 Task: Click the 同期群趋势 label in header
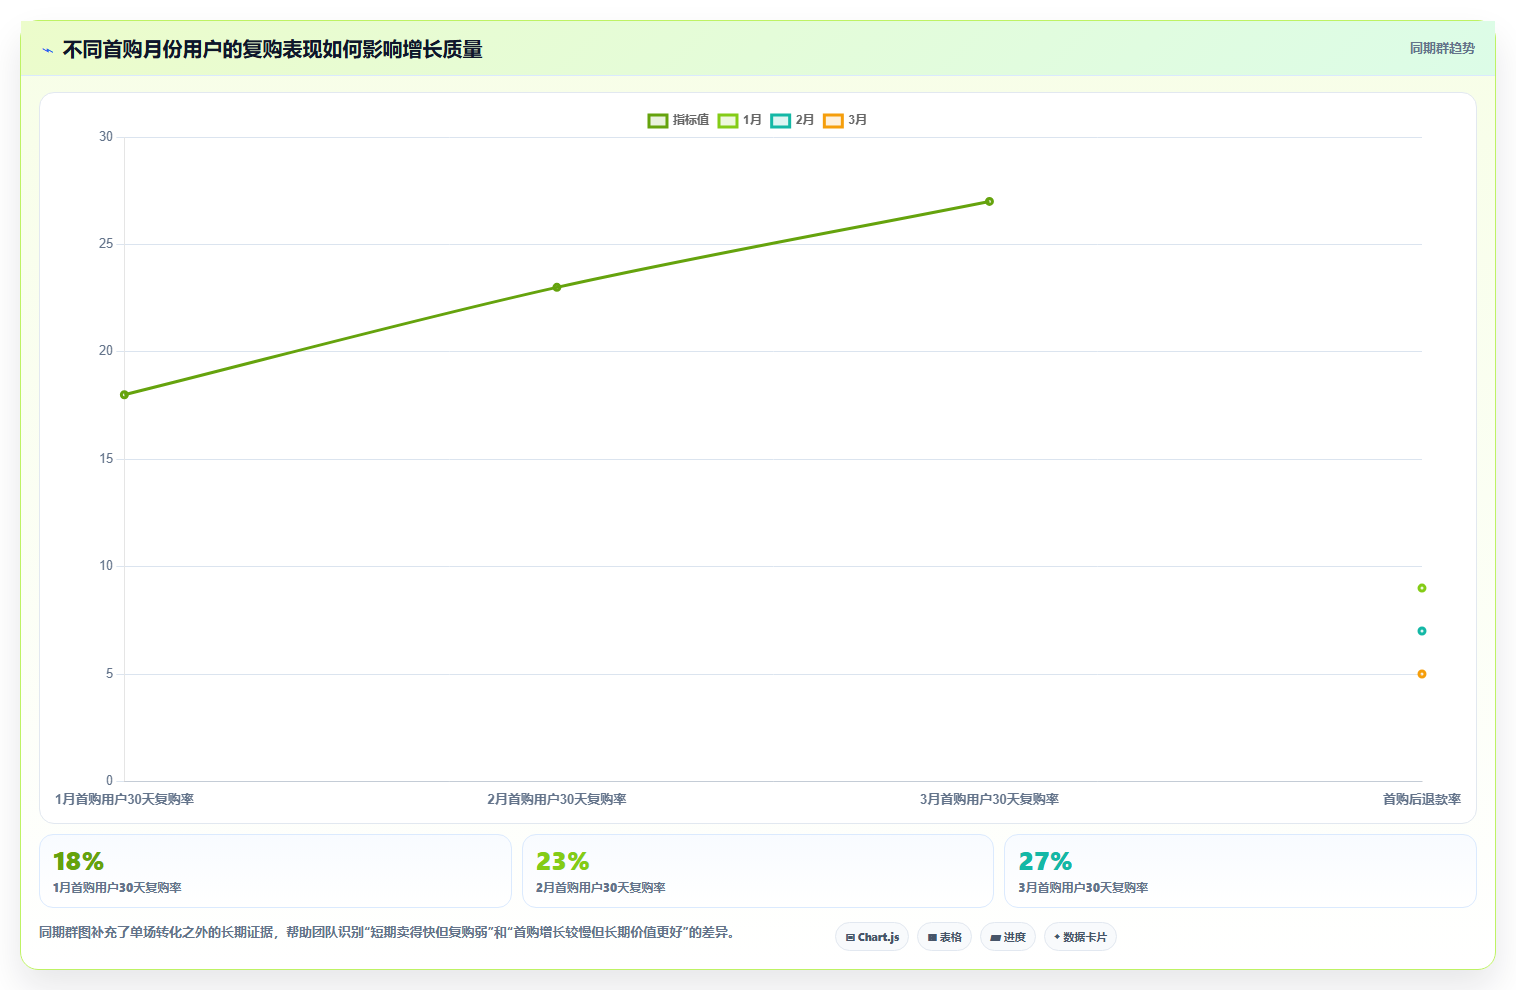(x=1442, y=48)
